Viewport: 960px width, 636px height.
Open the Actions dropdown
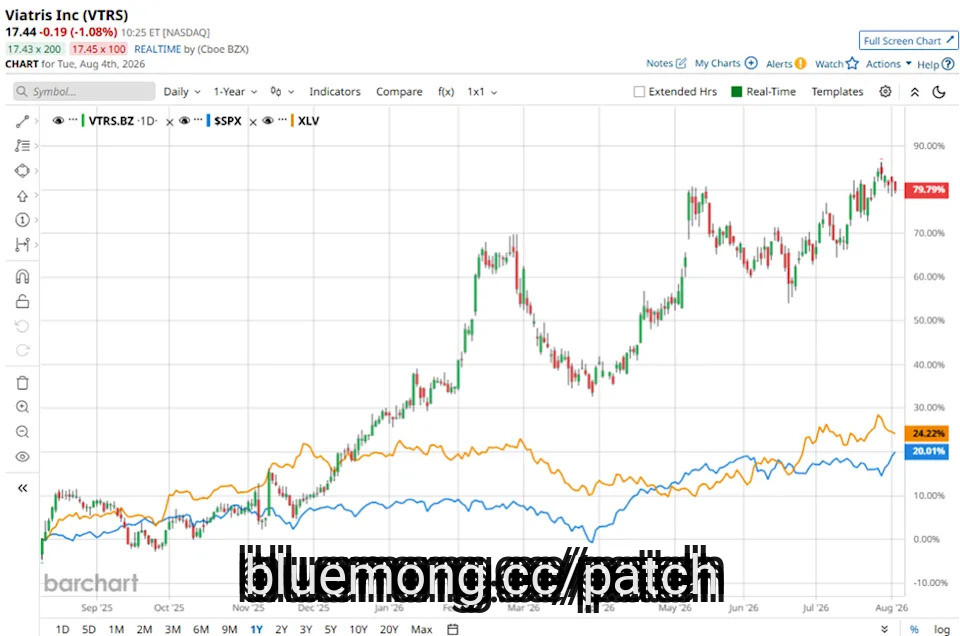coord(888,64)
